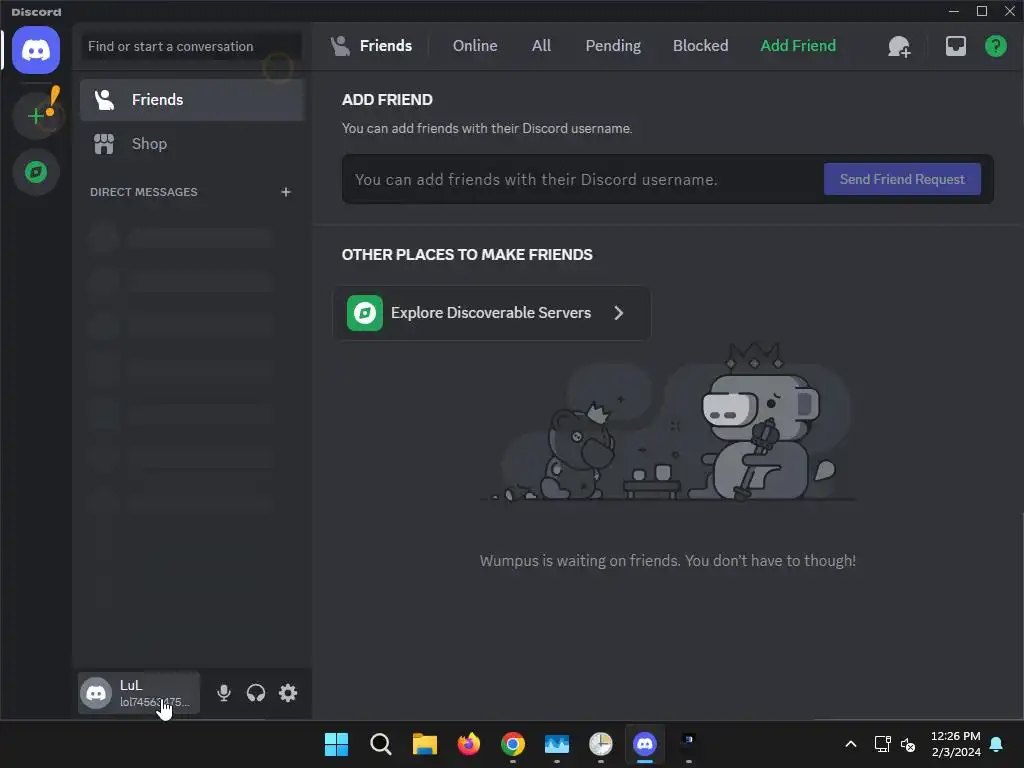Viewport: 1024px width, 768px height.
Task: Toggle headphones deafen
Action: tap(256, 693)
